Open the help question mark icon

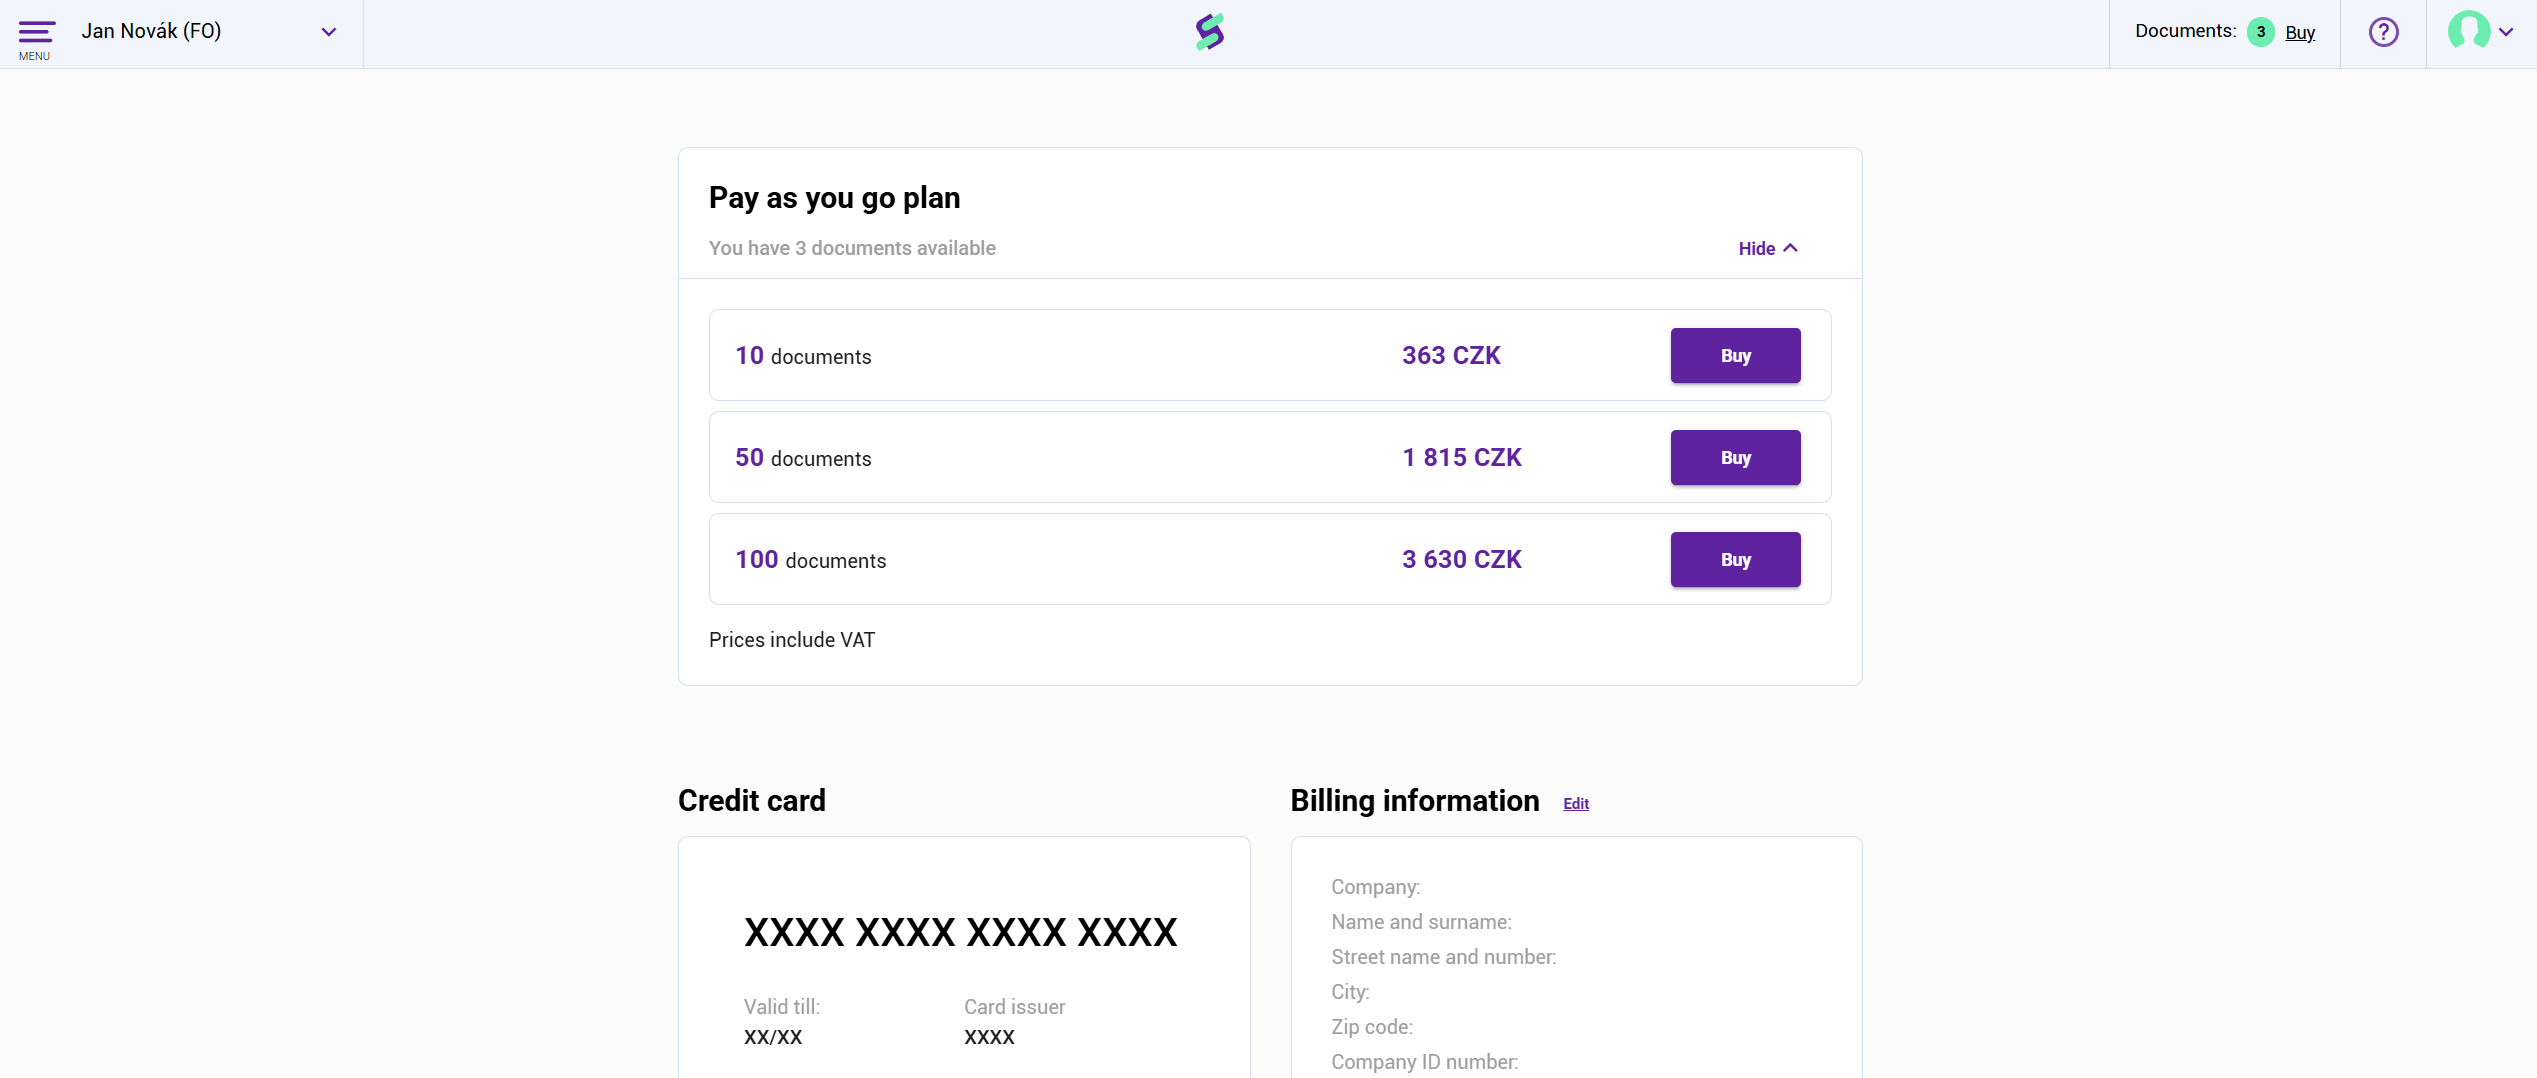pos(2383,33)
